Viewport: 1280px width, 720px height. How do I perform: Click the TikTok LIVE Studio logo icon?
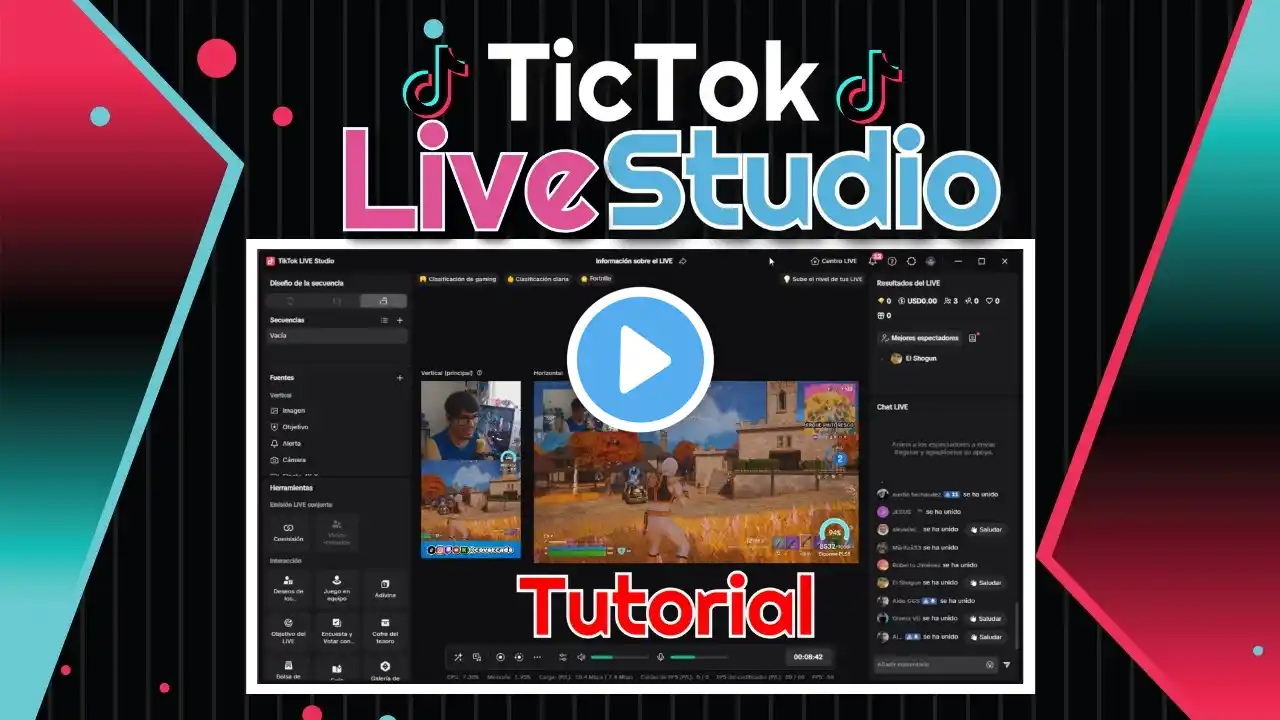pyautogui.click(x=270, y=261)
